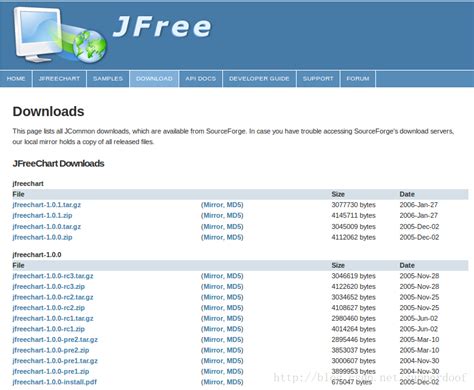Viewport: 474px width, 390px height.
Task: Click the JFreeChart Downloads subheading
Action: (58, 164)
